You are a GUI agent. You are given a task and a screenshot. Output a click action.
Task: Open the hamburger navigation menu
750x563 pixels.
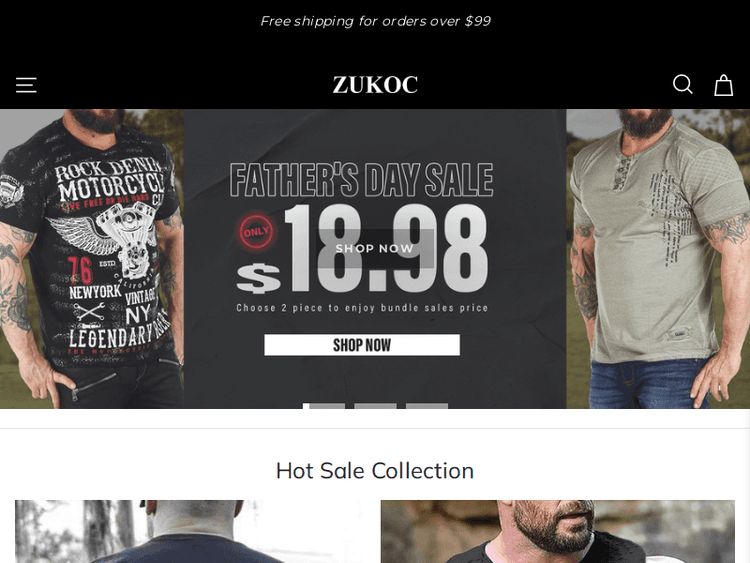26,85
